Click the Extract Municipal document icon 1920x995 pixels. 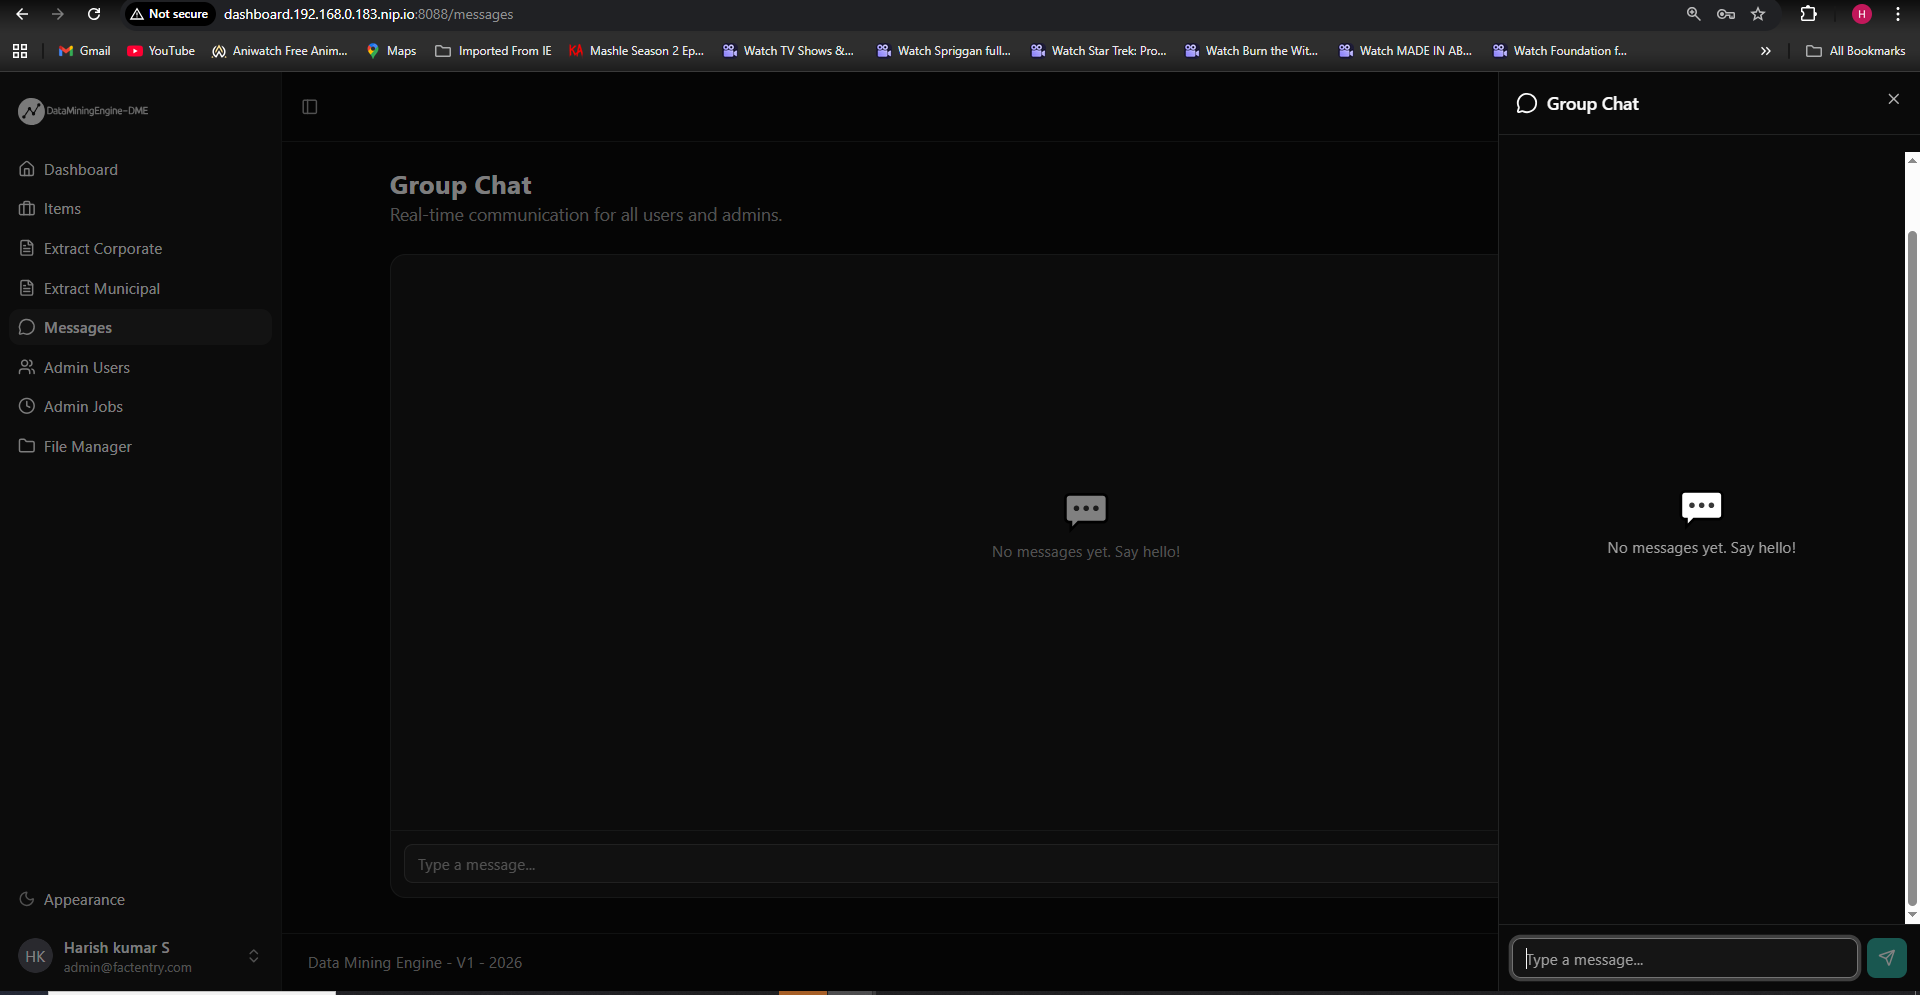coord(27,288)
